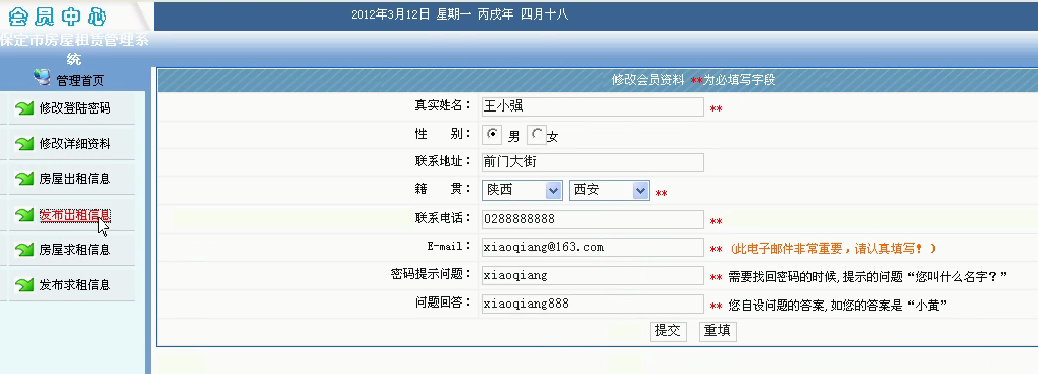Click the E-mail field with xiaoqiang@163.com
The height and width of the screenshot is (374, 1038).
(x=592, y=248)
